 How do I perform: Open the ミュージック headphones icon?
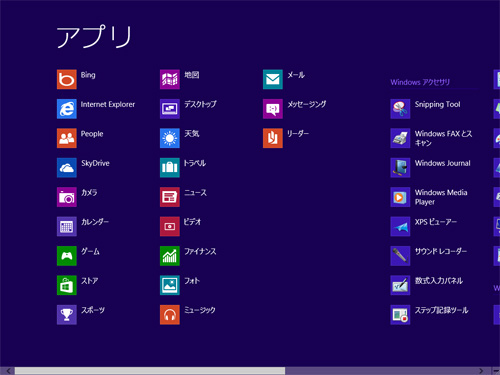pos(170,314)
